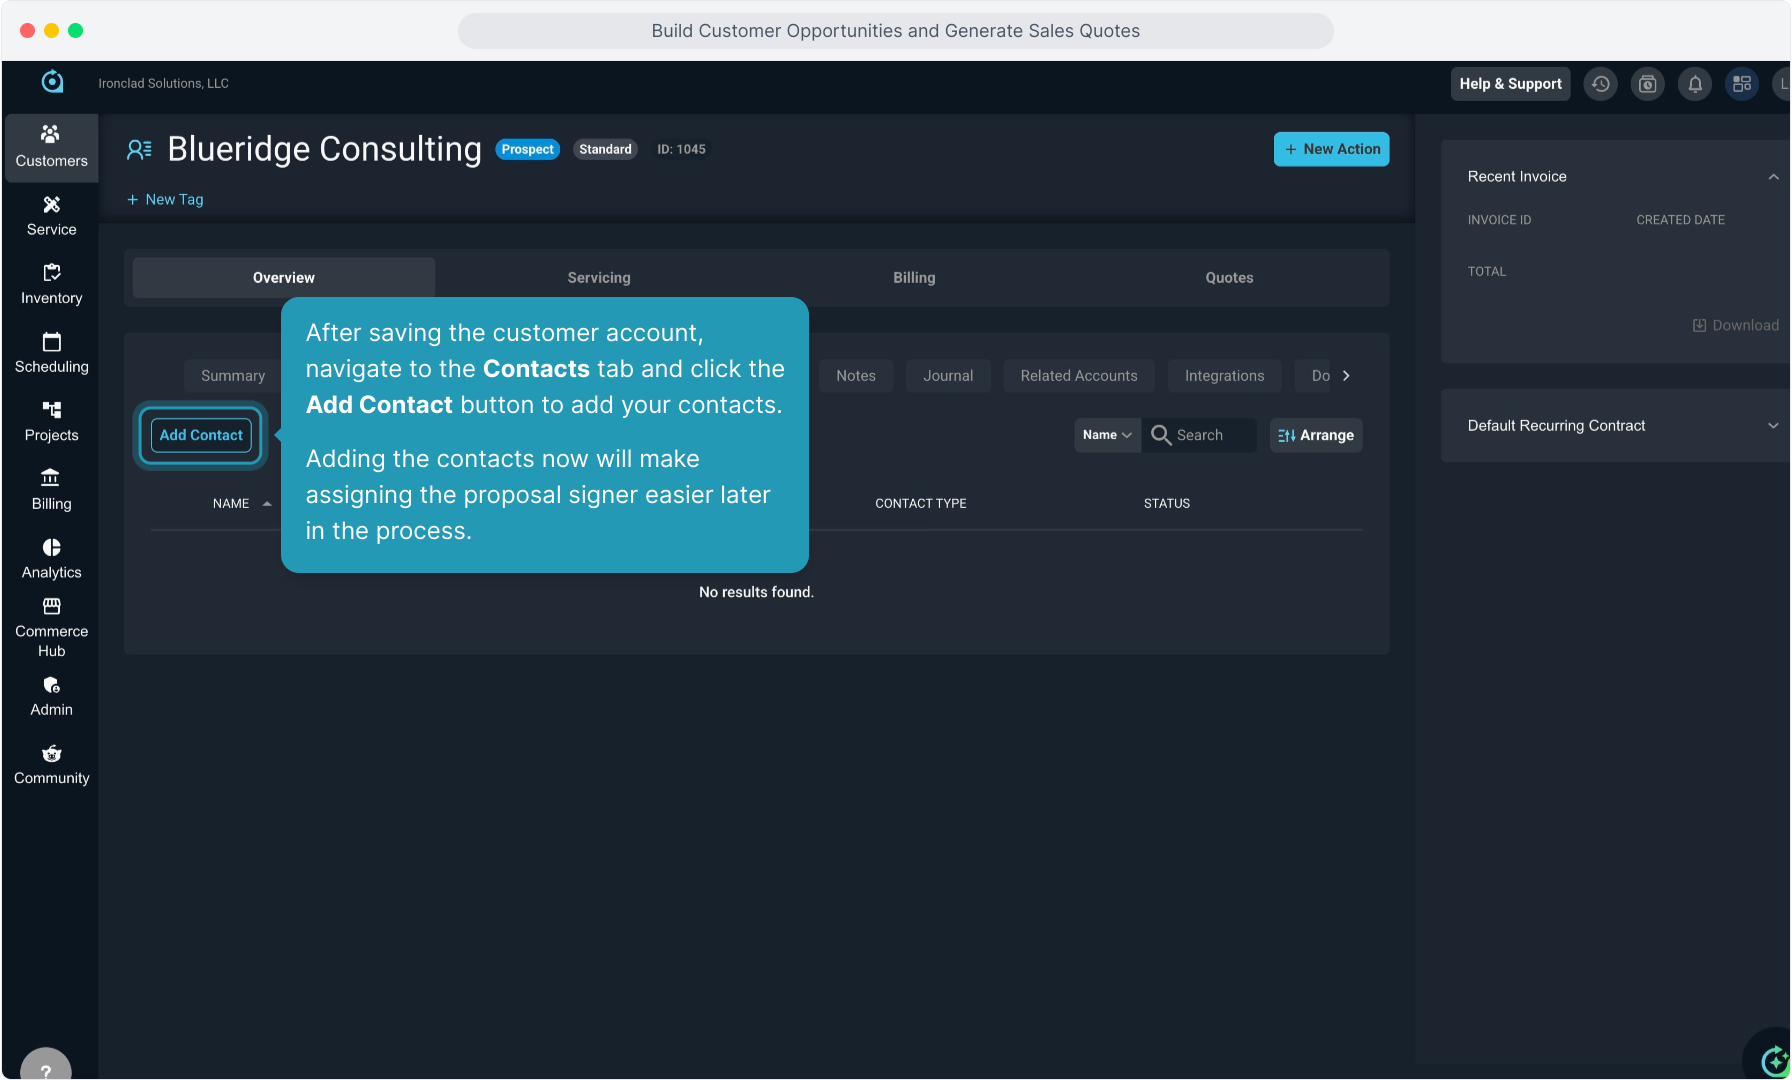
Task: Add a New Tag link
Action: pos(165,199)
